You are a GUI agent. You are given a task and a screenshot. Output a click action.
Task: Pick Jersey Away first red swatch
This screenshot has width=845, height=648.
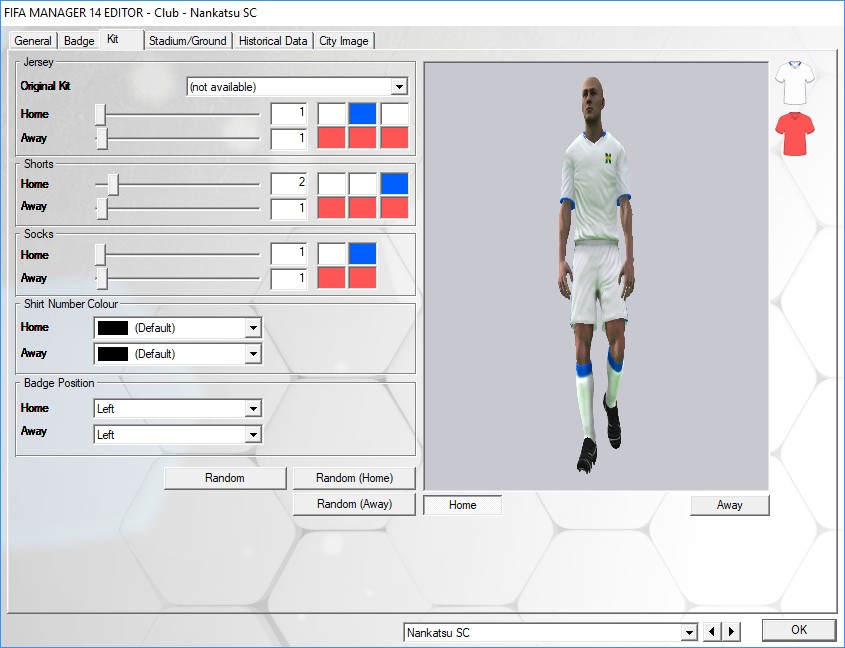click(x=331, y=138)
